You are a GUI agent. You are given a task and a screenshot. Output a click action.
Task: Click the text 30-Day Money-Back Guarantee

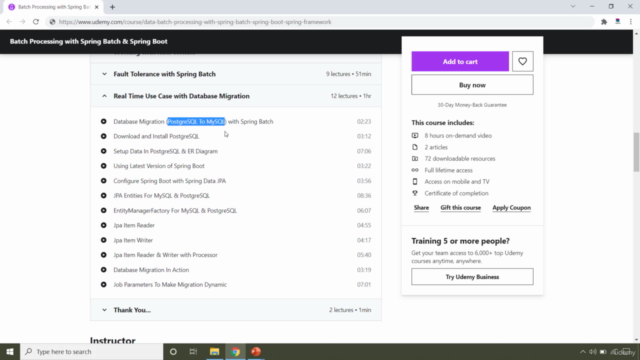tap(472, 105)
